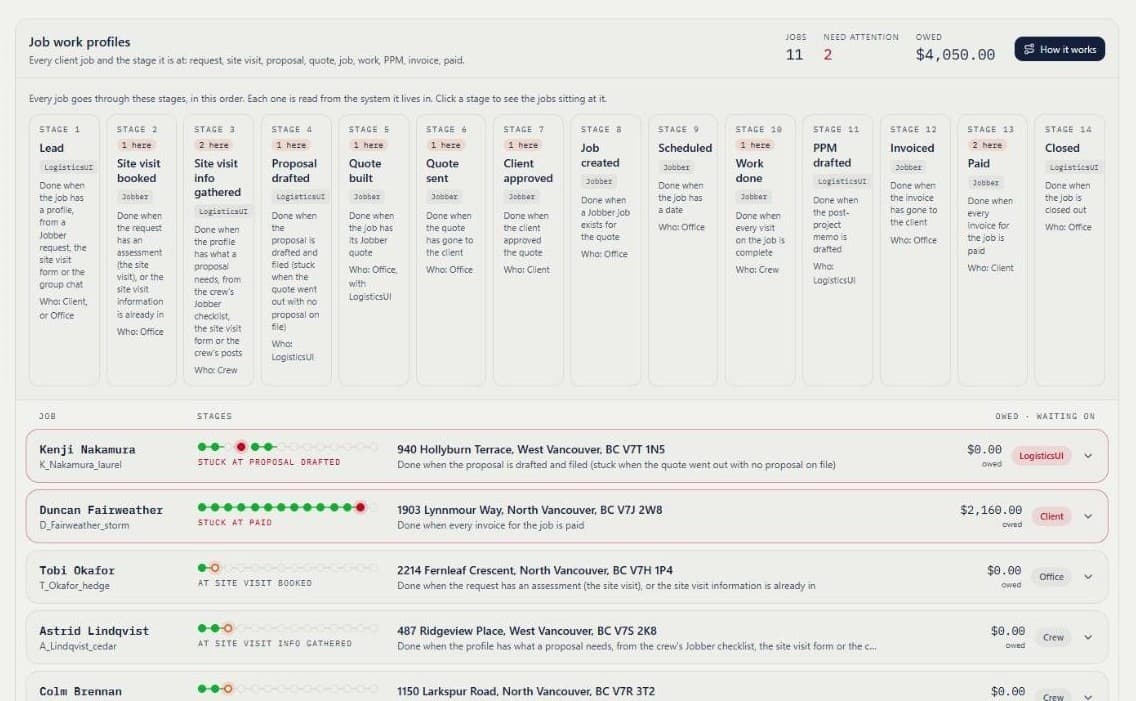The width and height of the screenshot is (1136, 701).
Task: Expand the Duncan Fairweather job row chevron
Action: tap(1087, 516)
